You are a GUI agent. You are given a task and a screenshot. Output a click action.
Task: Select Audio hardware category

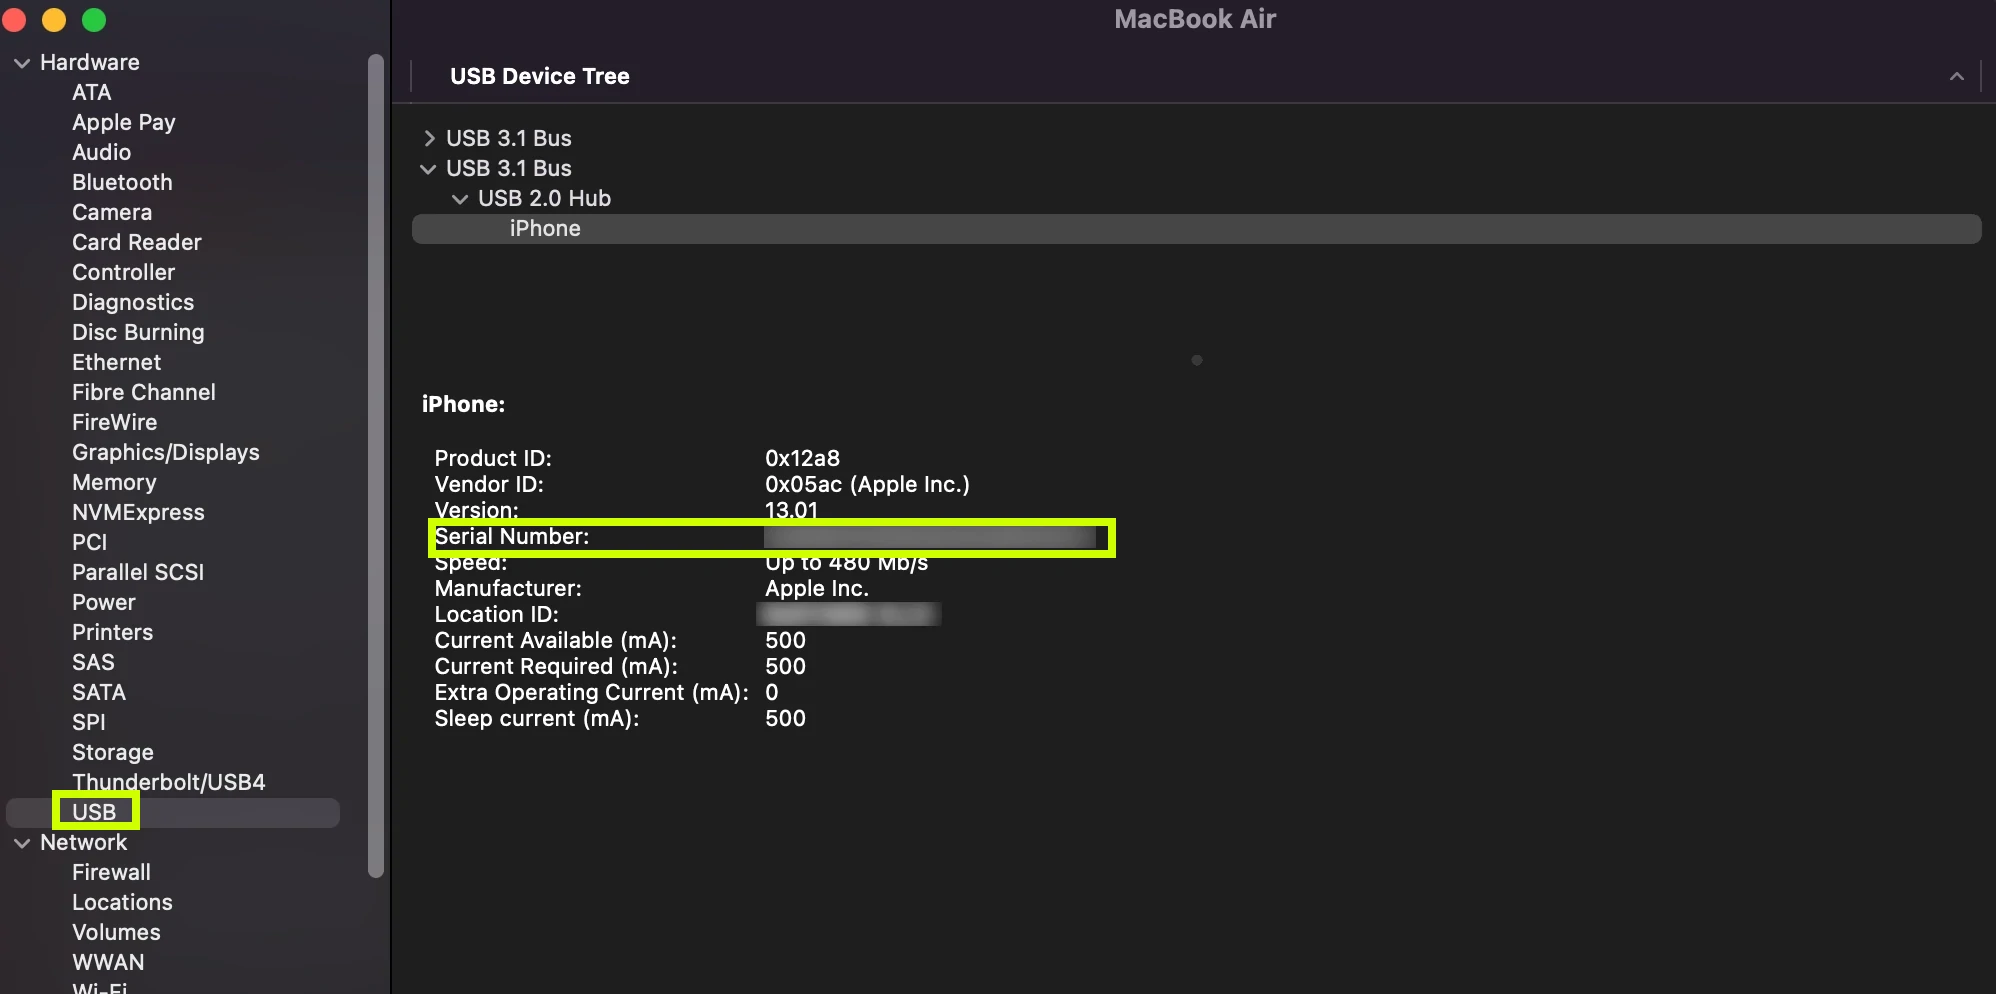pyautogui.click(x=102, y=152)
